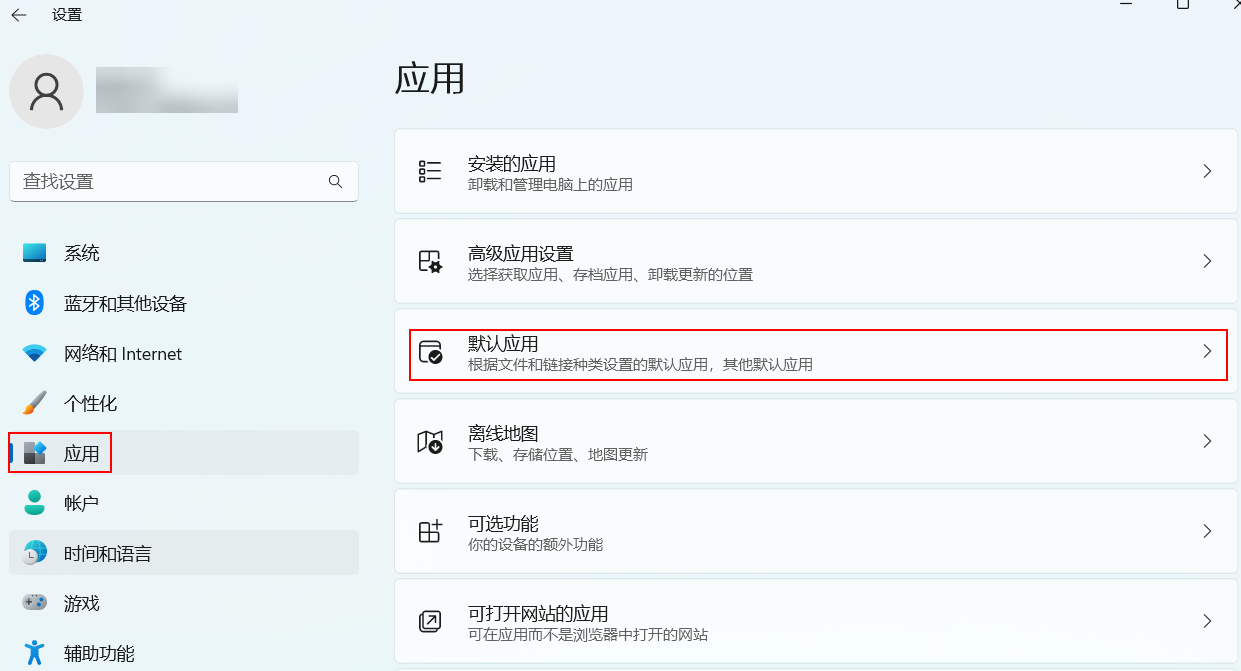This screenshot has height=671, width=1241.
Task: Click the 可选功能 grid-plus icon
Action: (x=430, y=531)
